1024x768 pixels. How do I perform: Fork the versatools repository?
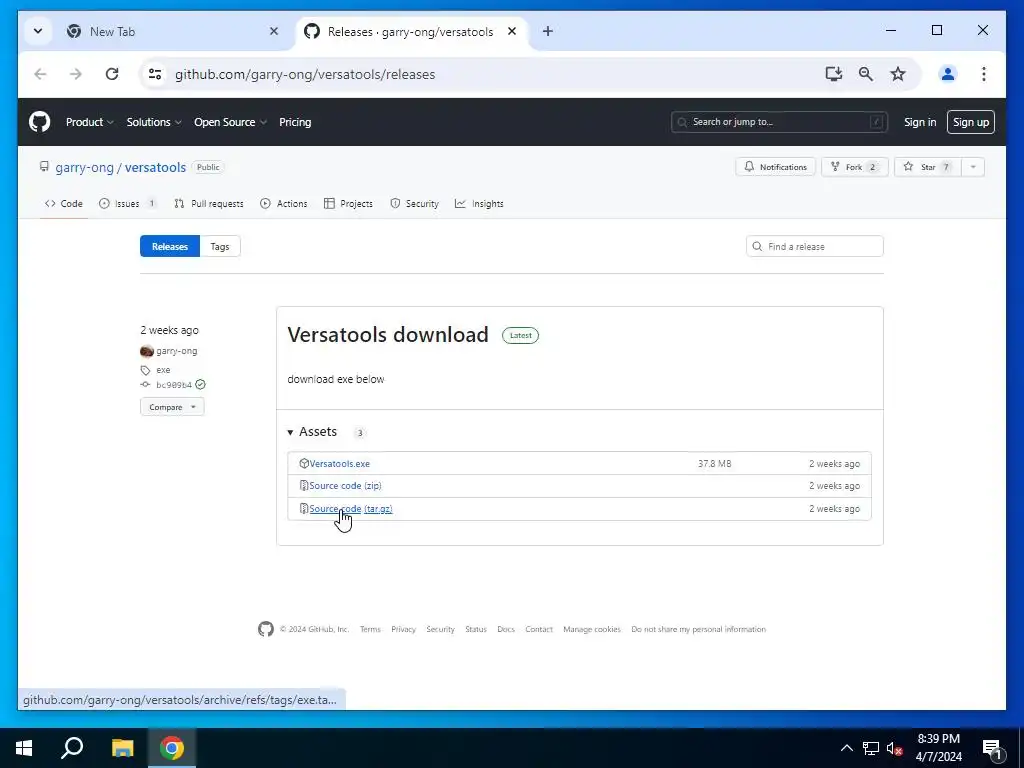point(854,167)
